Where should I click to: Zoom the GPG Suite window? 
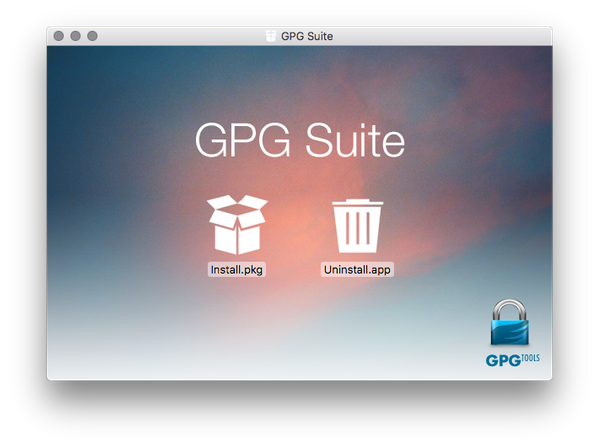[92, 36]
